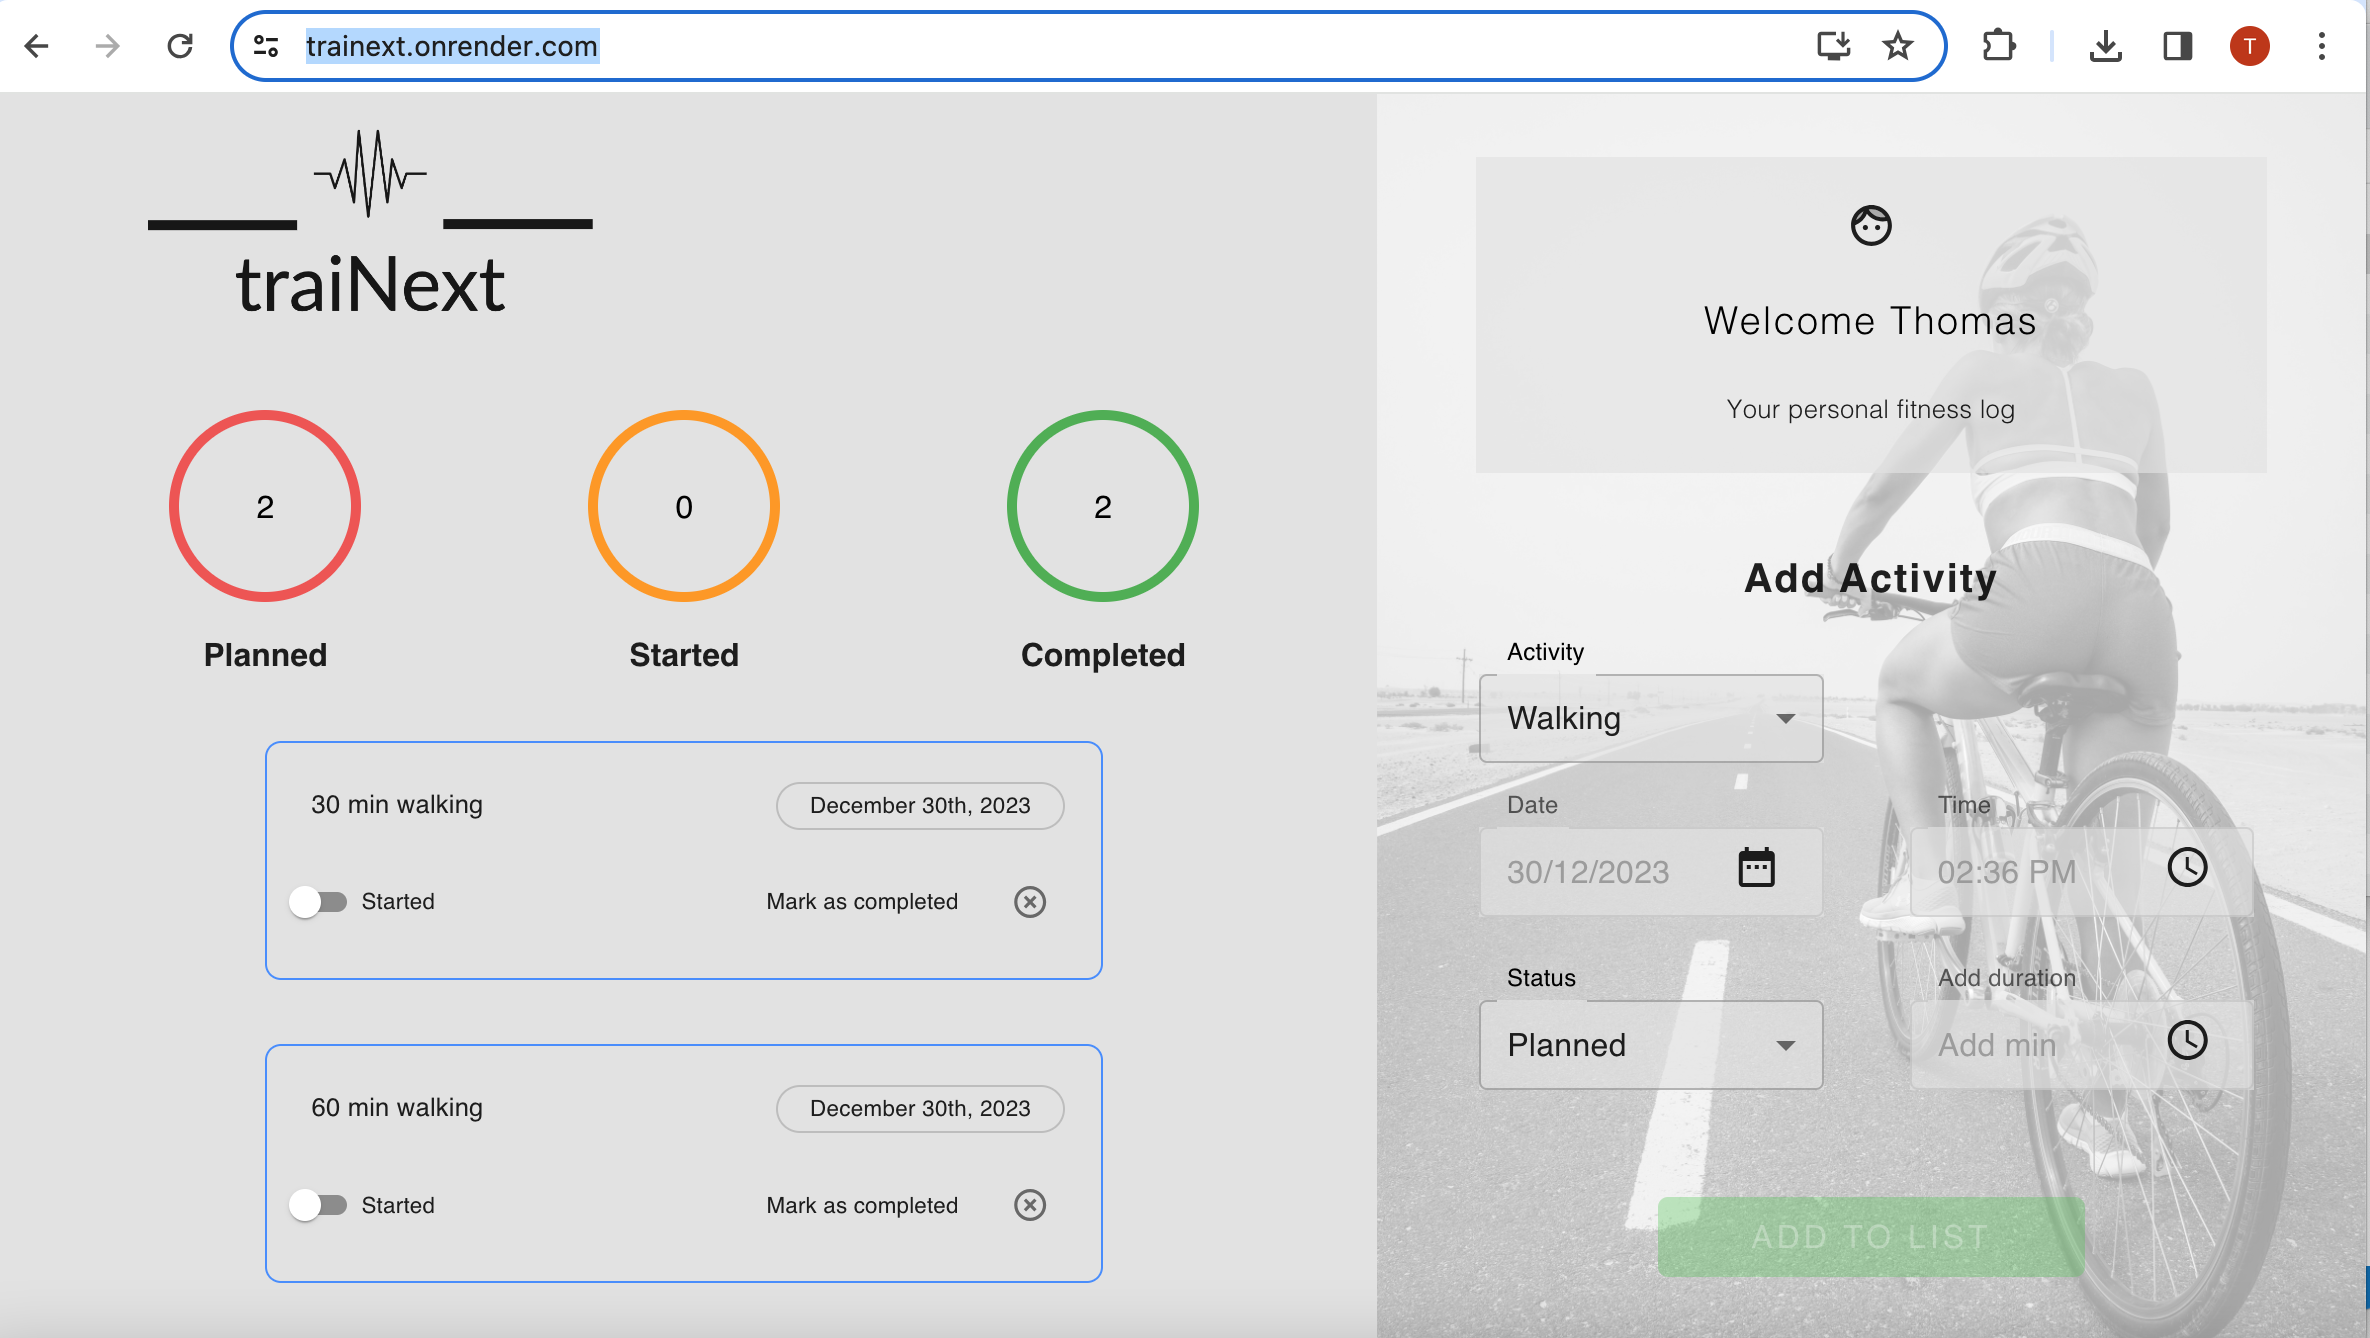
Task: Delete the 30 min walking activity
Action: click(x=1030, y=902)
